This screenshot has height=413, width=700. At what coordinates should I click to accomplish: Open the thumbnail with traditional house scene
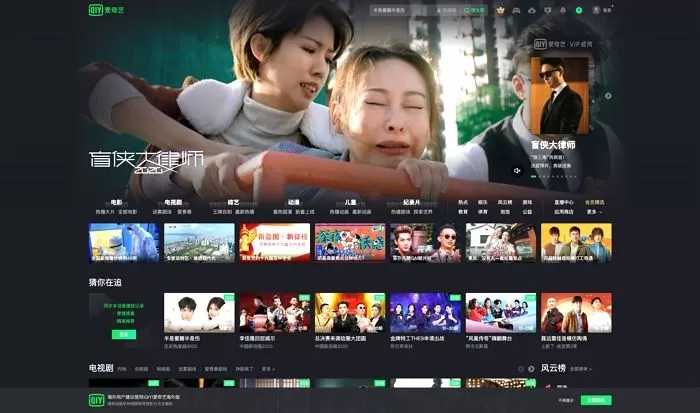(x=501, y=242)
